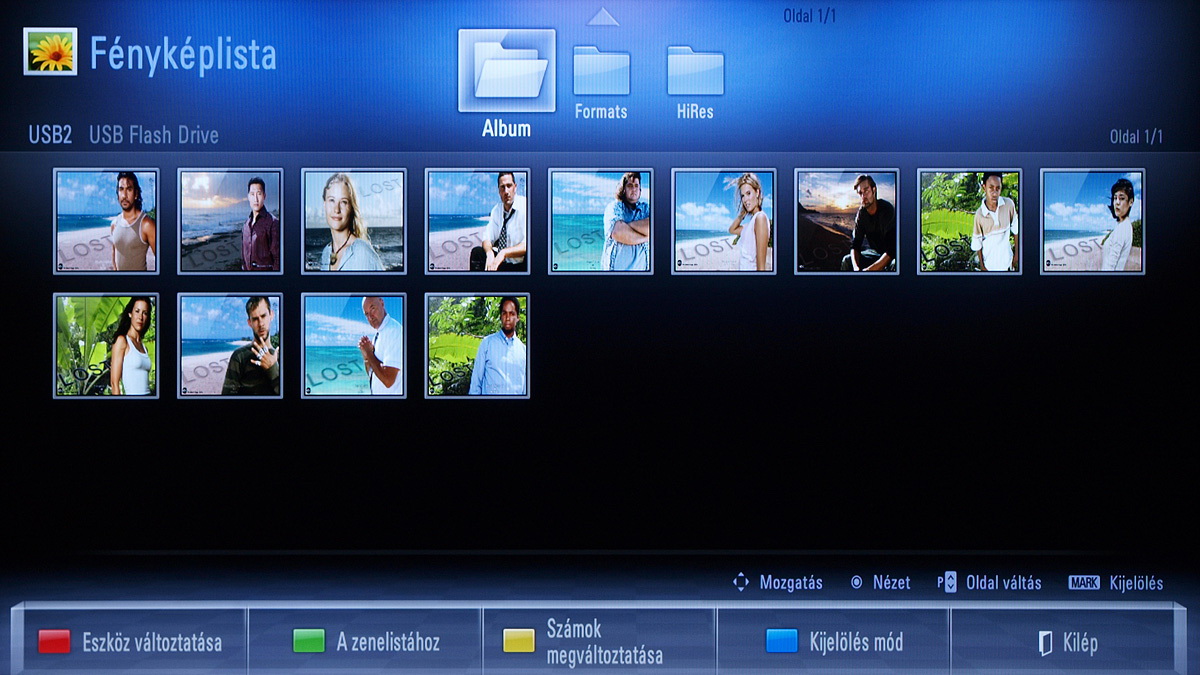Screen dimensions: 1200x675
Task: Open sunset photo of man in maroon shirt
Action: pos(230,221)
